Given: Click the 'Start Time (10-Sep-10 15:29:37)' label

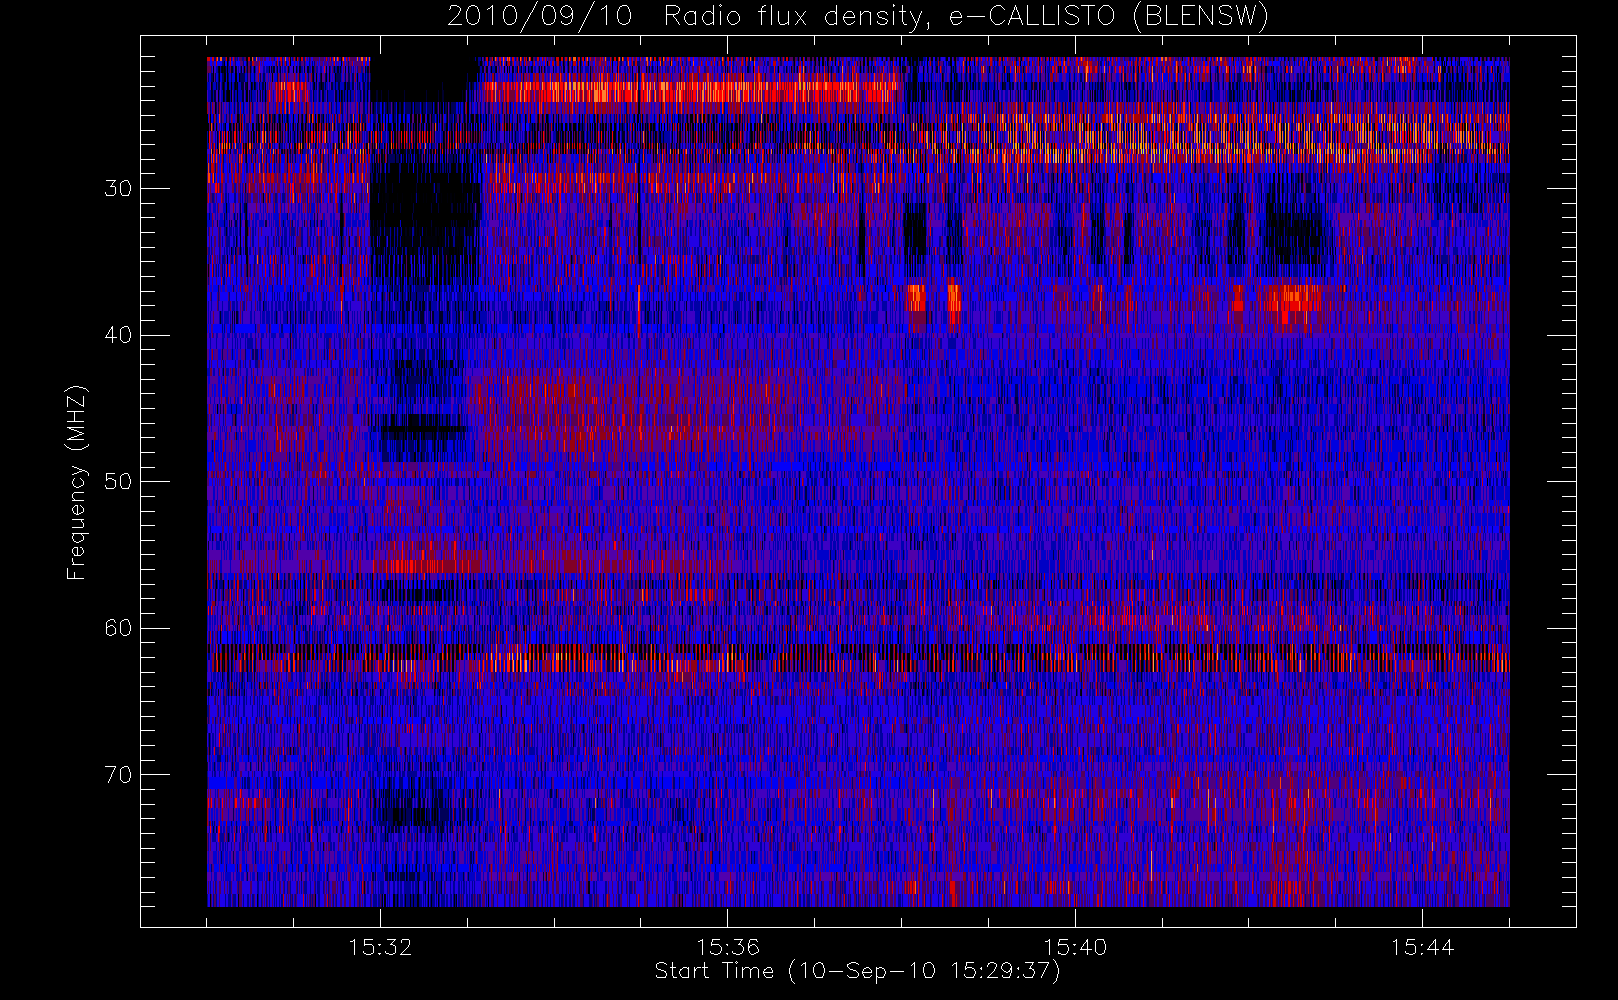Looking at the screenshot, I should pos(857,971).
